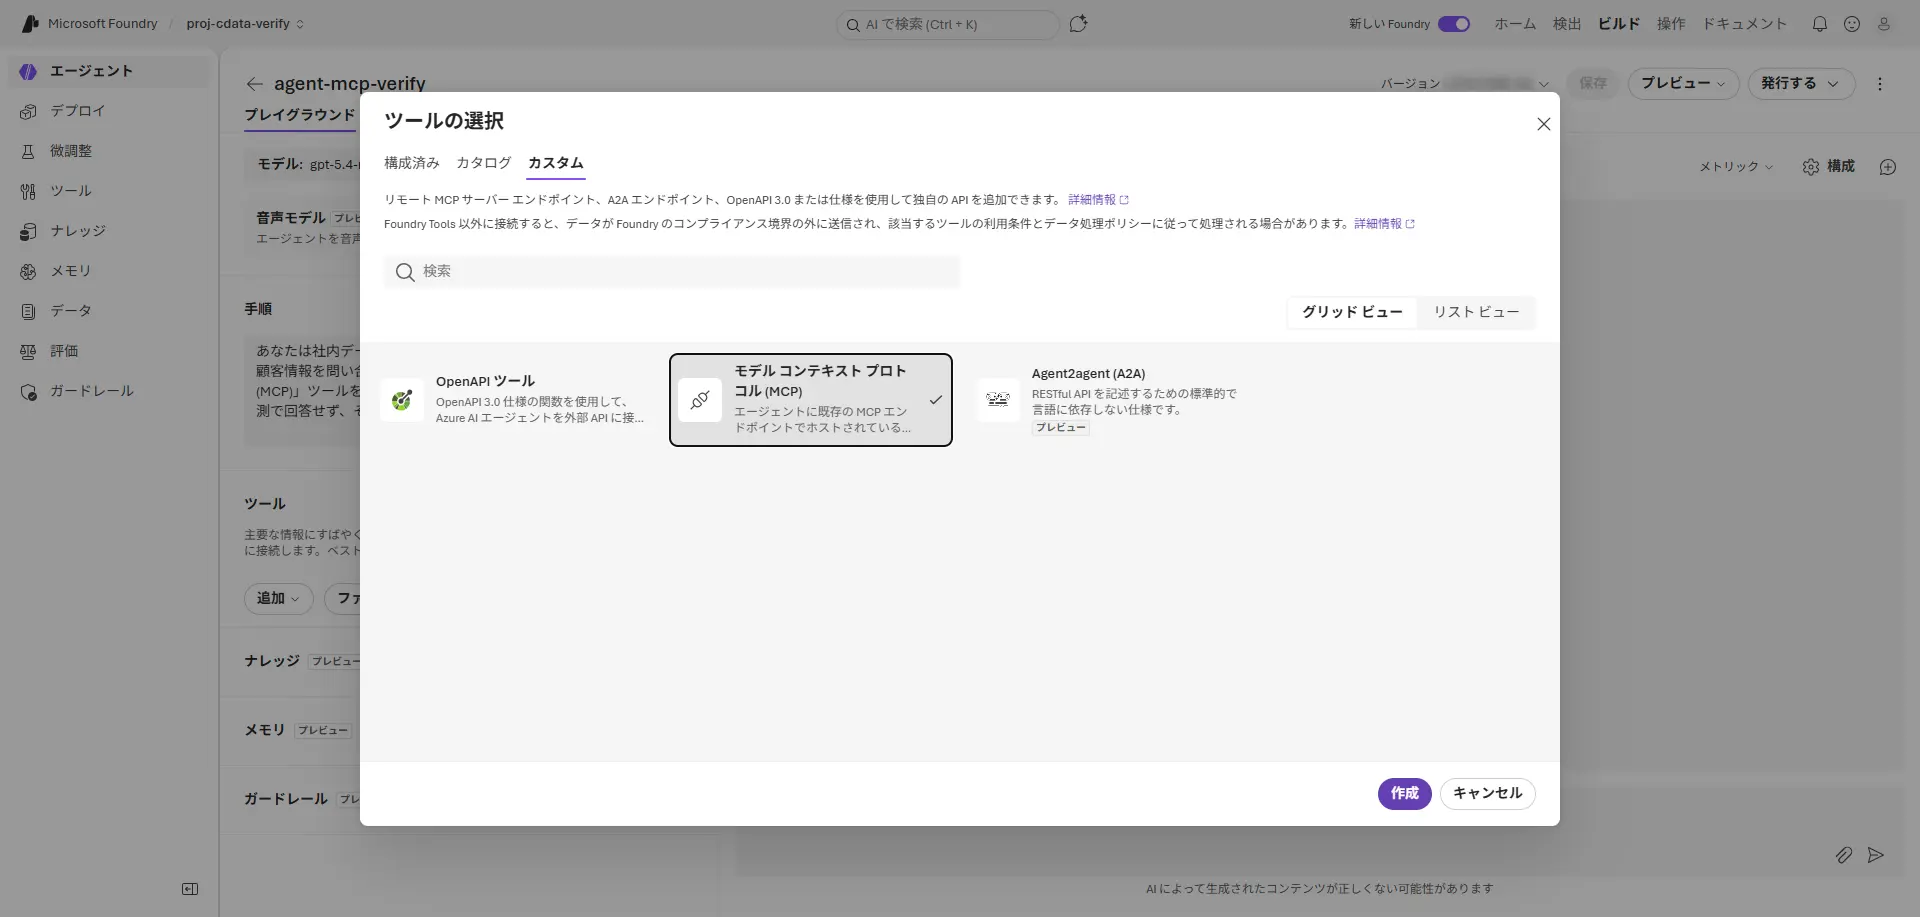Switch to リスト ビュー

(1476, 312)
